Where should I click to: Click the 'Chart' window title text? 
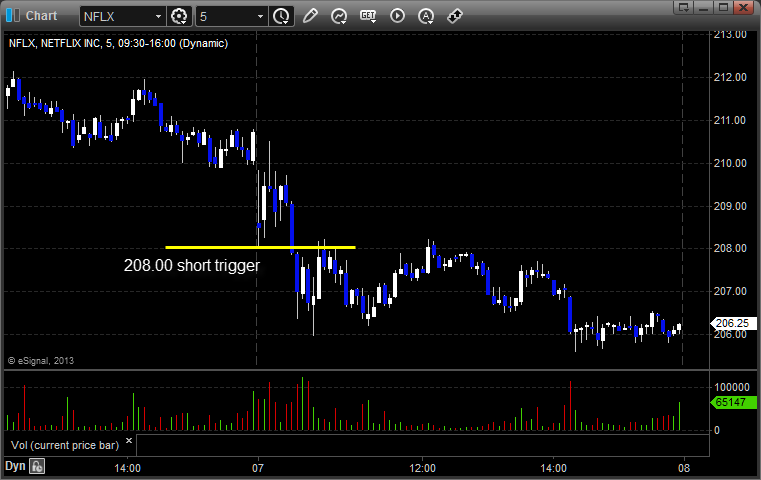[x=41, y=16]
